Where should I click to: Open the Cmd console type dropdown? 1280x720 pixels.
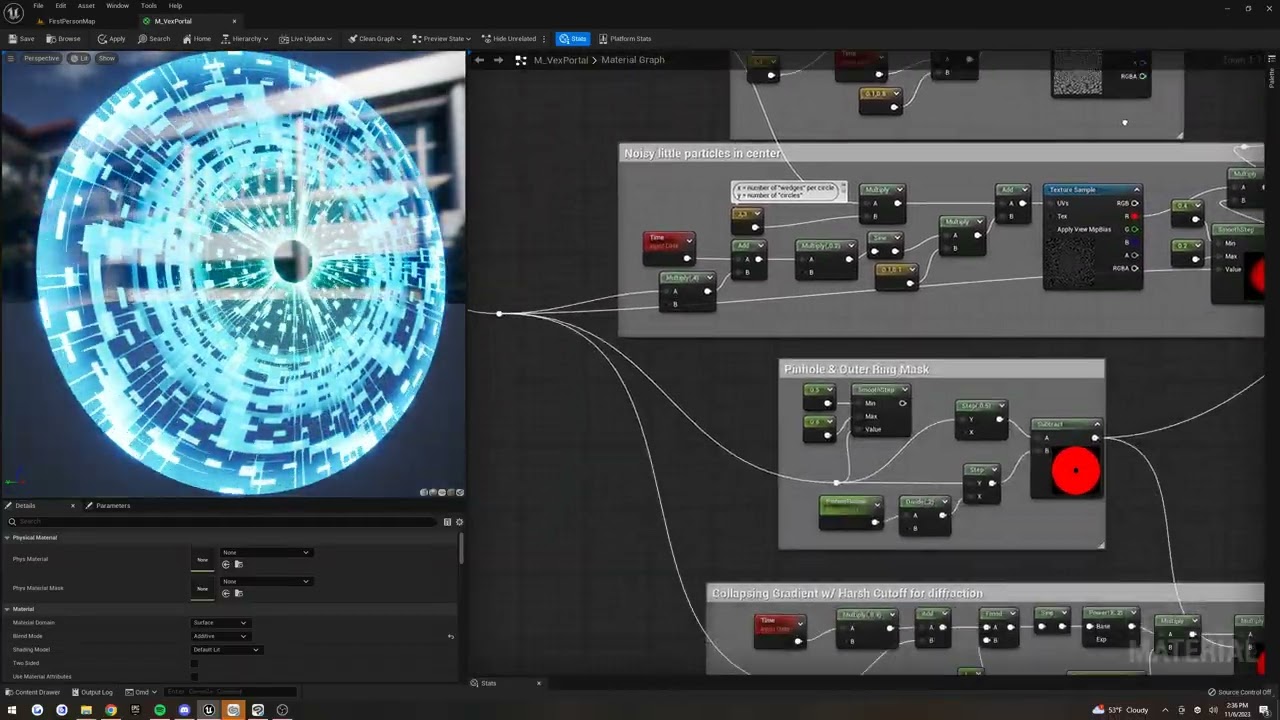pyautogui.click(x=142, y=692)
